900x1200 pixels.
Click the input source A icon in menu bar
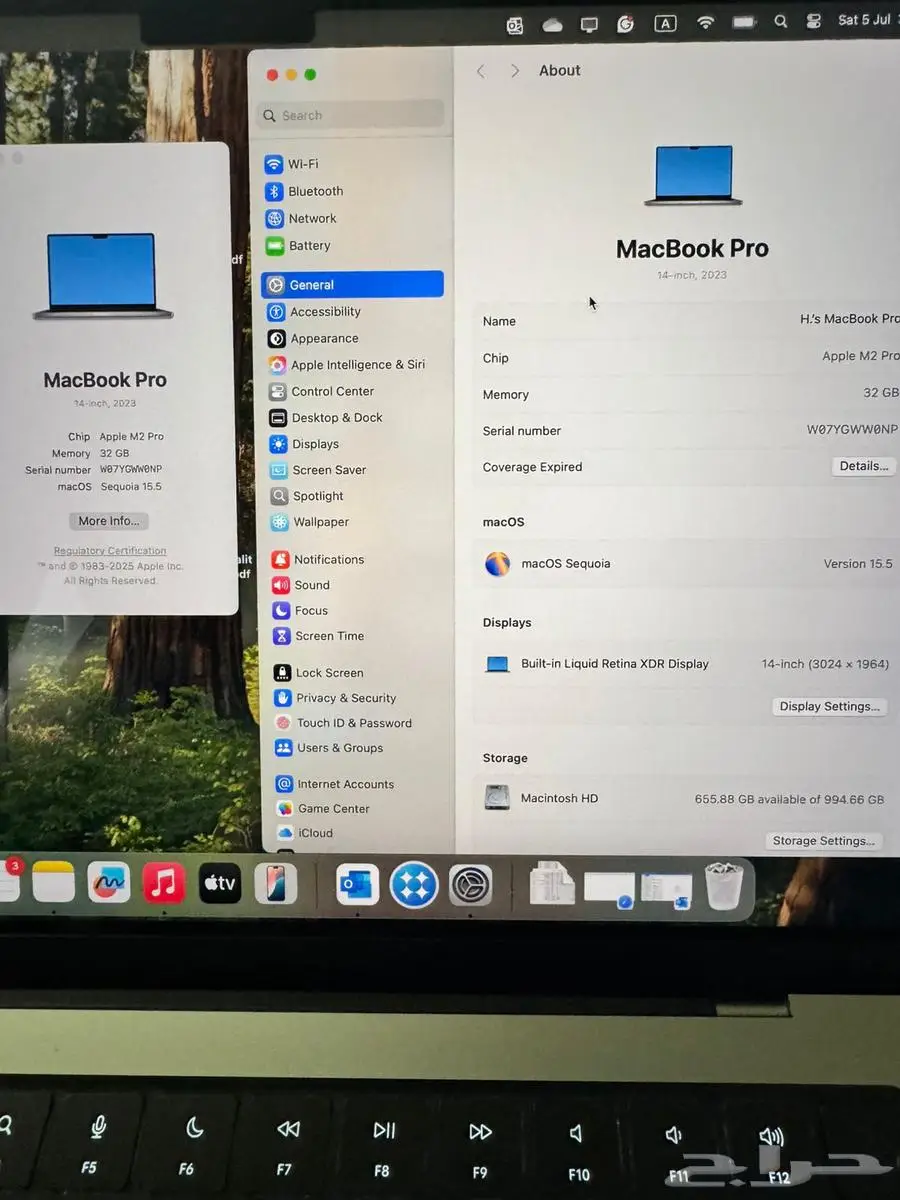tap(666, 23)
